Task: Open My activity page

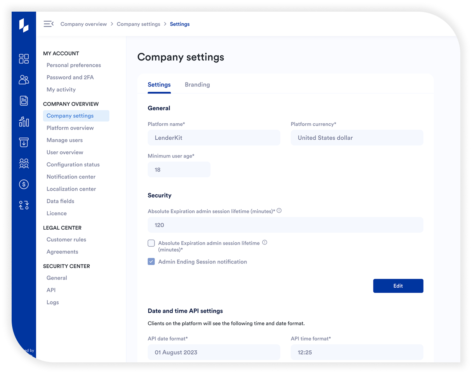Action: click(x=61, y=89)
